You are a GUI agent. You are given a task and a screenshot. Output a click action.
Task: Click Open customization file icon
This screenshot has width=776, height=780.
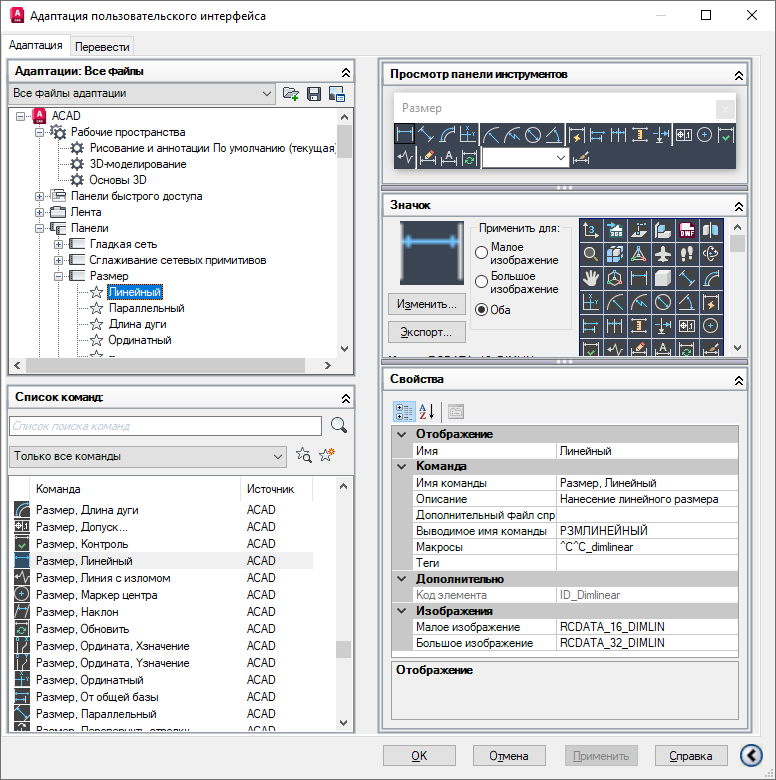[x=291, y=94]
